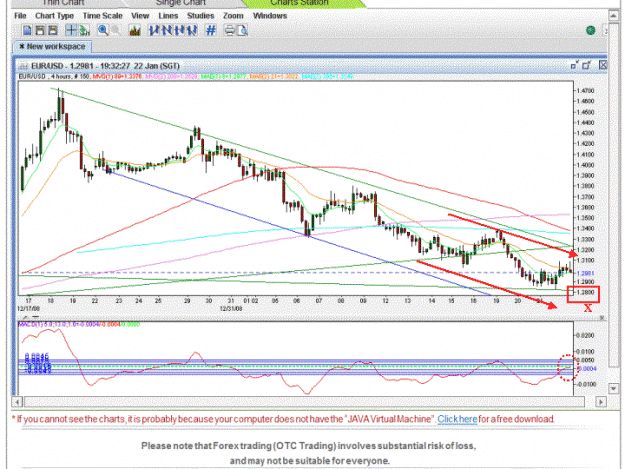Viewport: 625px width, 469px height.
Task: Click the 12/17/08 date axis label
Action: [x=29, y=308]
